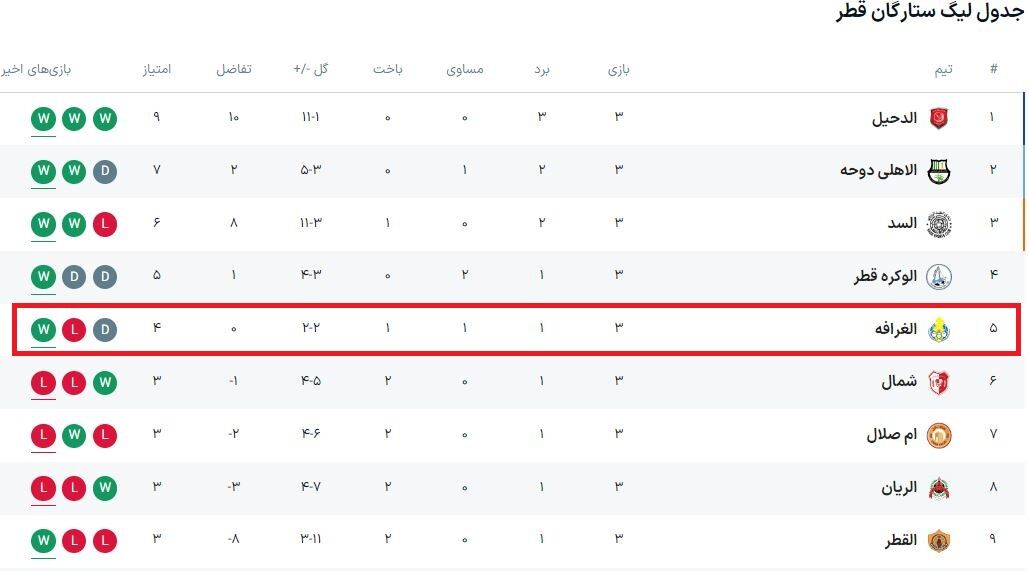Open the الغرافه team page link
The image size is (1029, 571).
tap(896, 328)
